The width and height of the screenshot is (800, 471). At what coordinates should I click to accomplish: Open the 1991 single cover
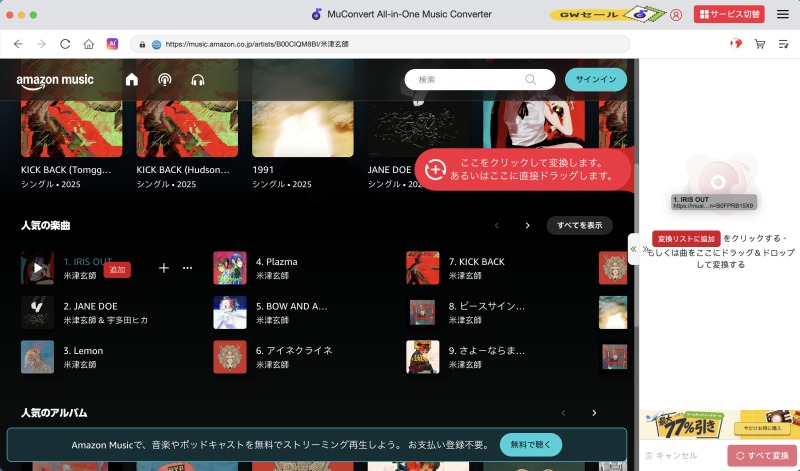[303, 129]
